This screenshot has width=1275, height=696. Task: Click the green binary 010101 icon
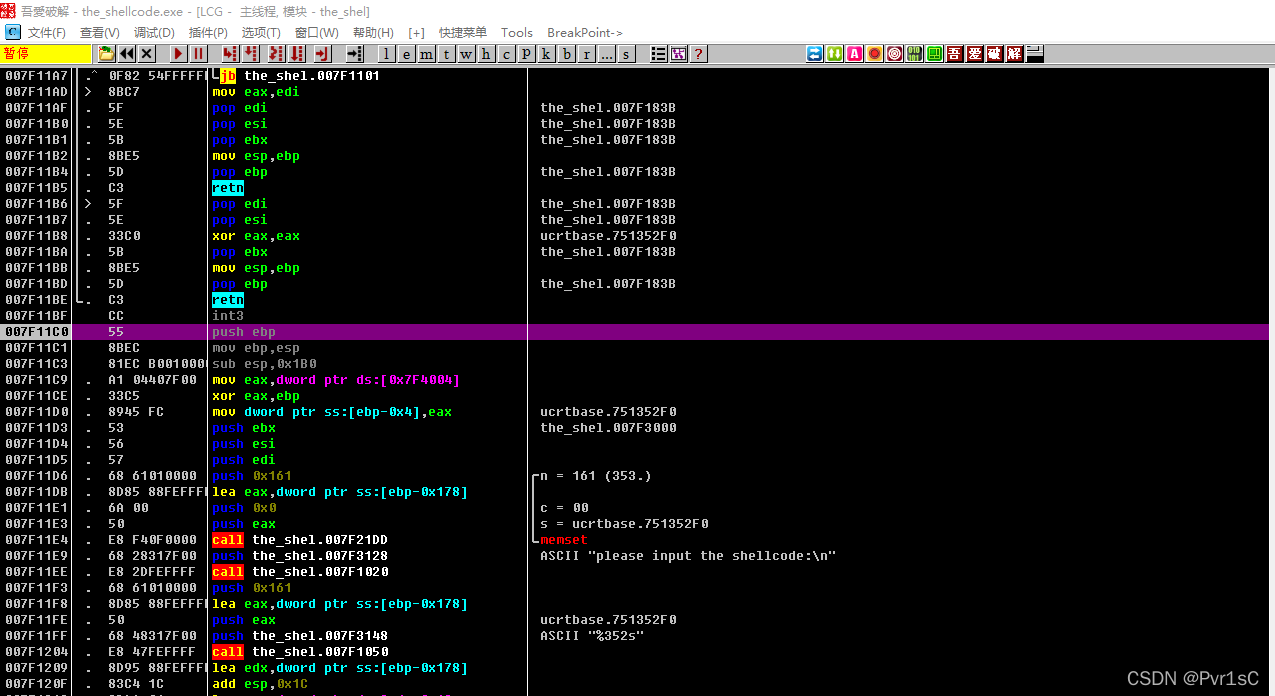click(914, 54)
